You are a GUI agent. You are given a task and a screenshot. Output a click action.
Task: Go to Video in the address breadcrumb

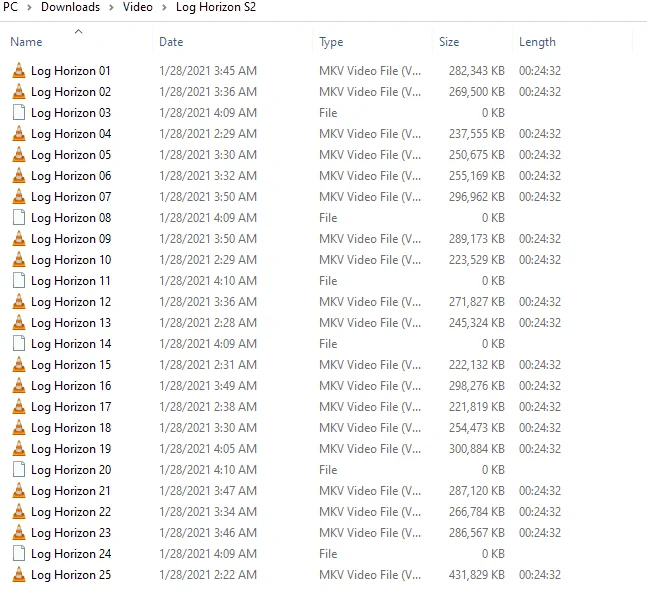[137, 7]
